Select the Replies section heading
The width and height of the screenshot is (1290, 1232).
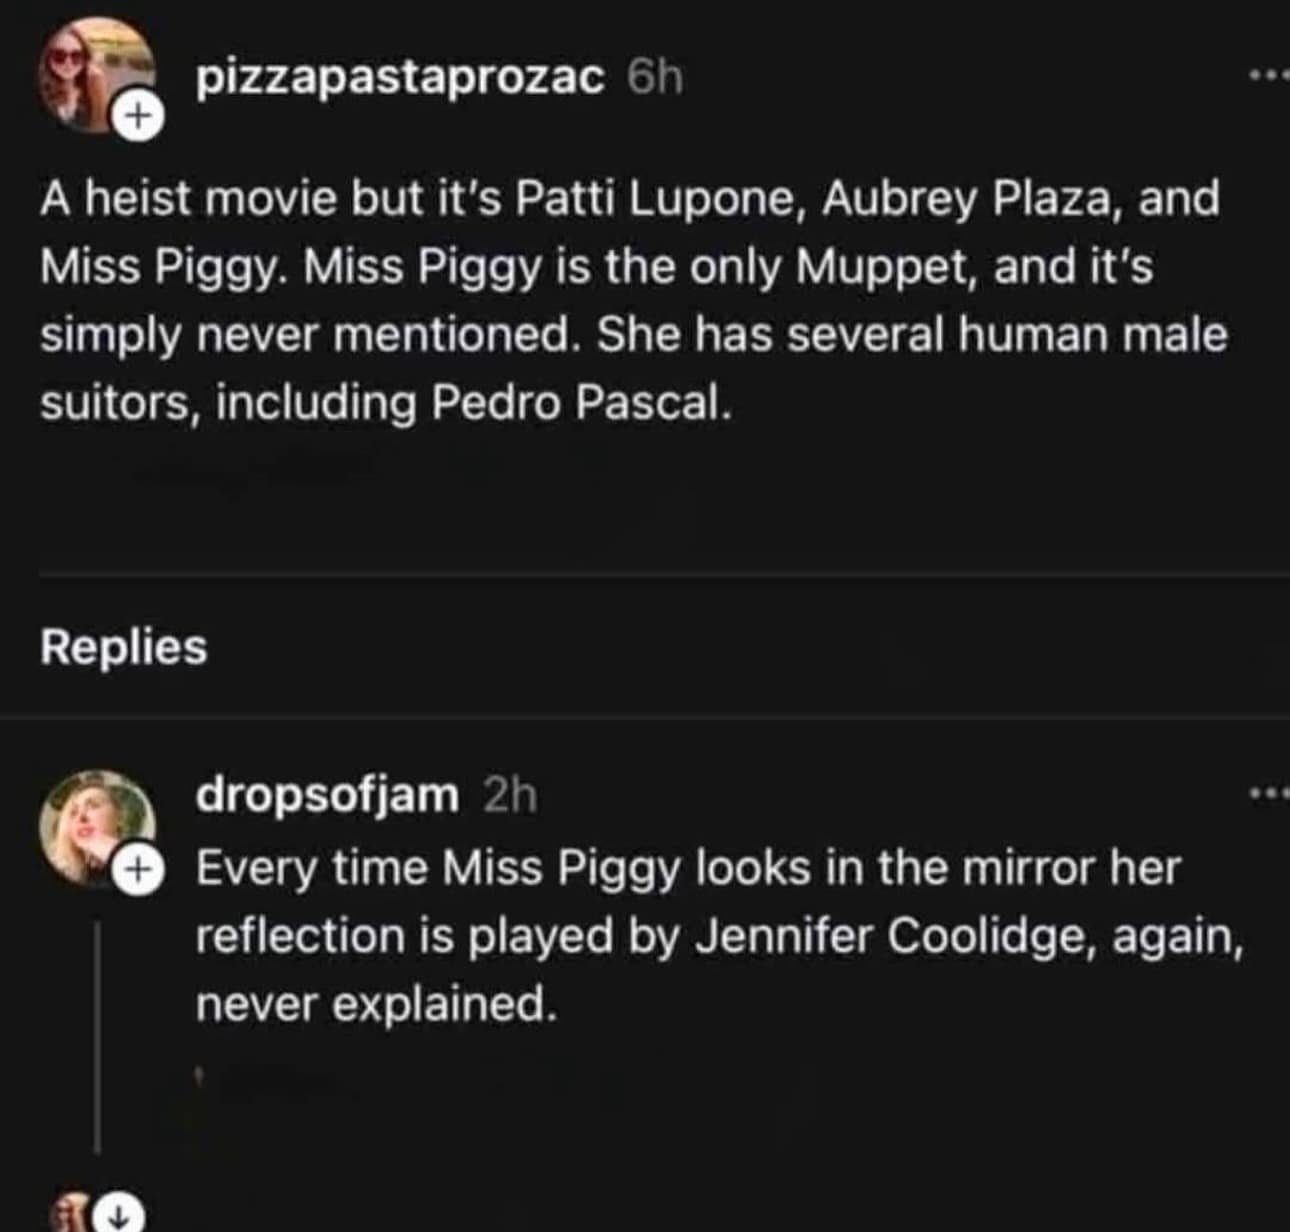tap(124, 647)
